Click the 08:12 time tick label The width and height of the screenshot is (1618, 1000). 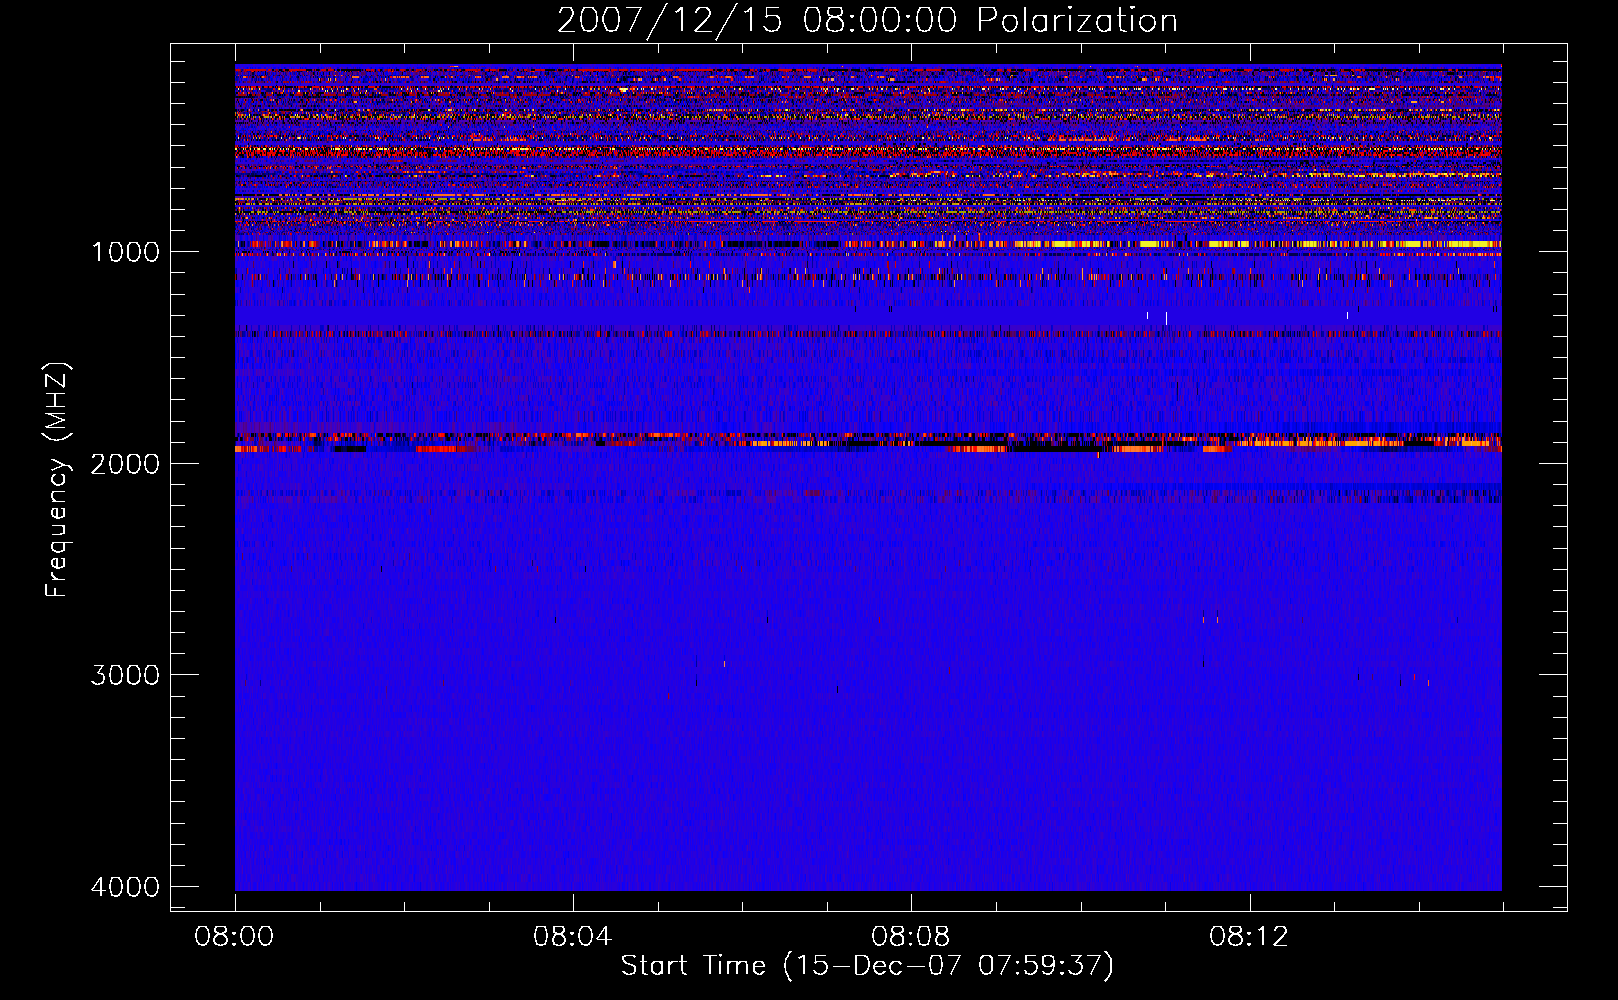click(1248, 937)
